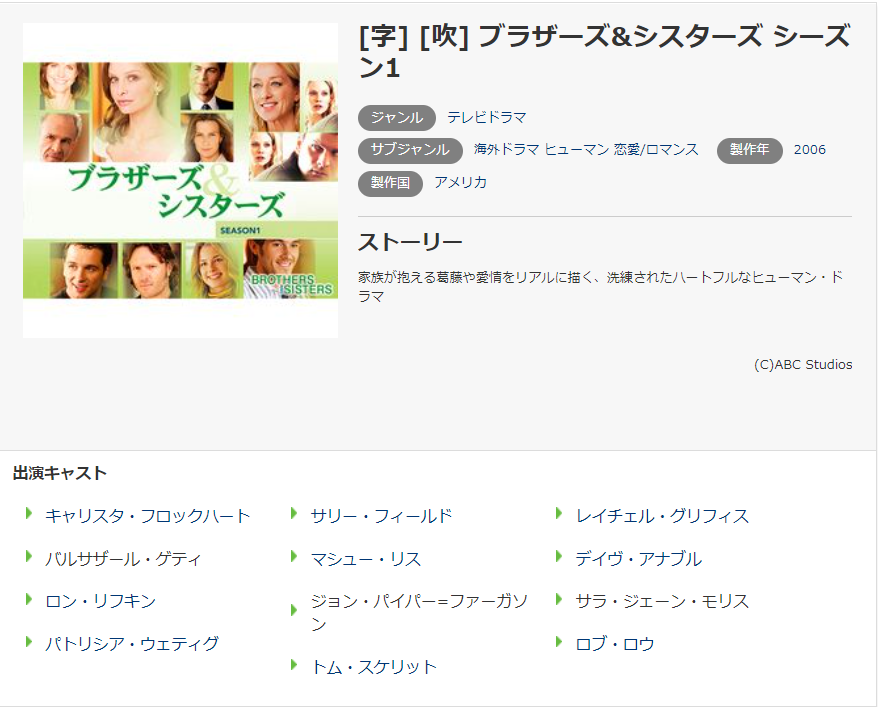Click the story description starting 家族が抱える葛藤

point(600,287)
